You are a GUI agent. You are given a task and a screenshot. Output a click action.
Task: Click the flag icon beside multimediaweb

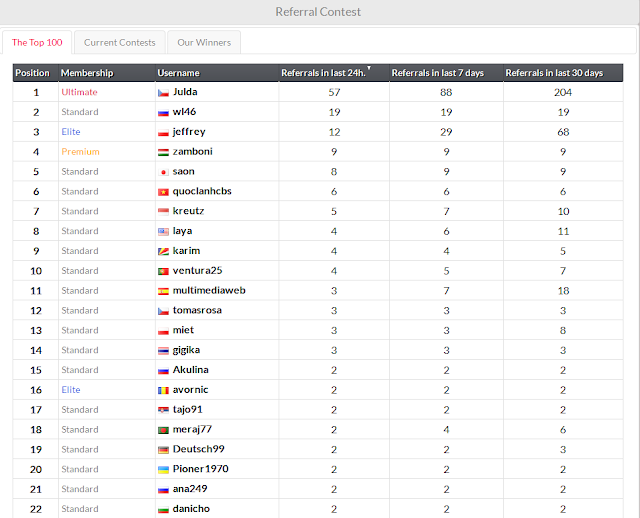[163, 291]
